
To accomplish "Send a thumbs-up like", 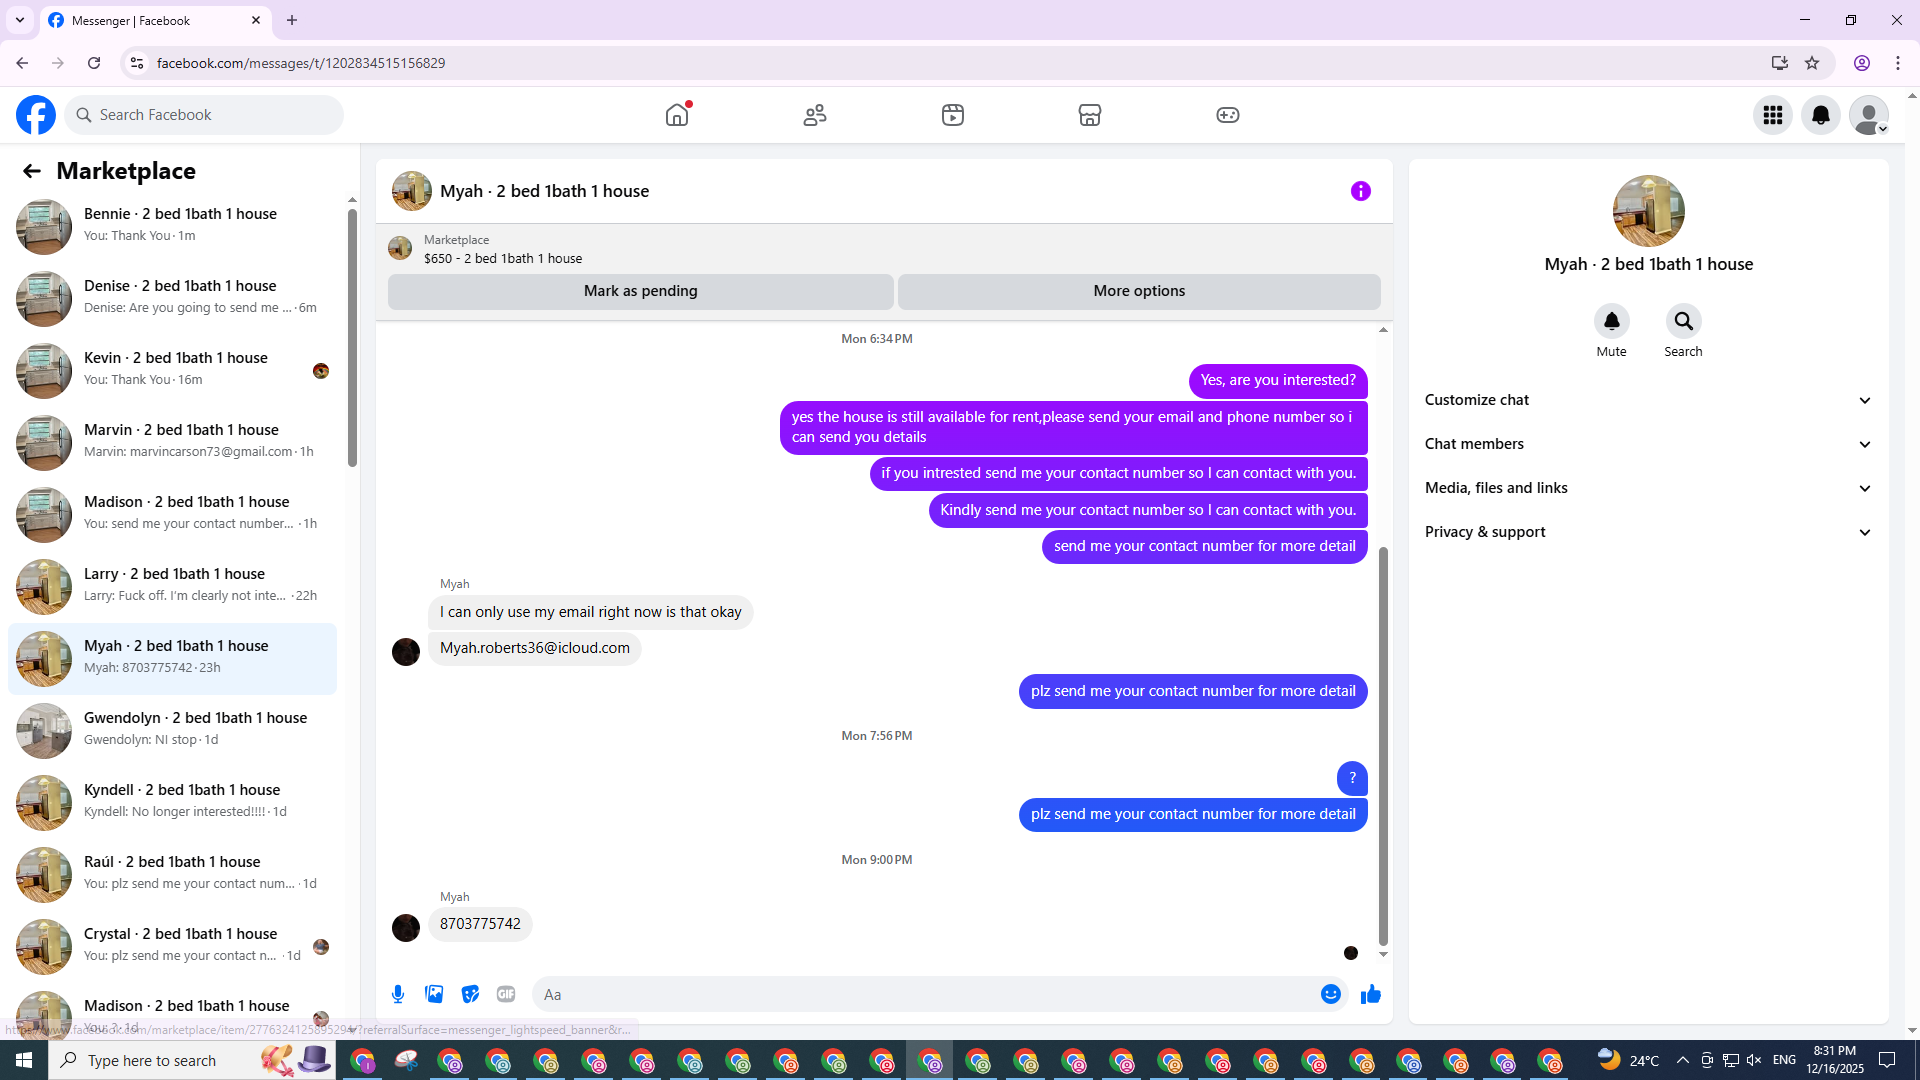I will tap(1371, 994).
